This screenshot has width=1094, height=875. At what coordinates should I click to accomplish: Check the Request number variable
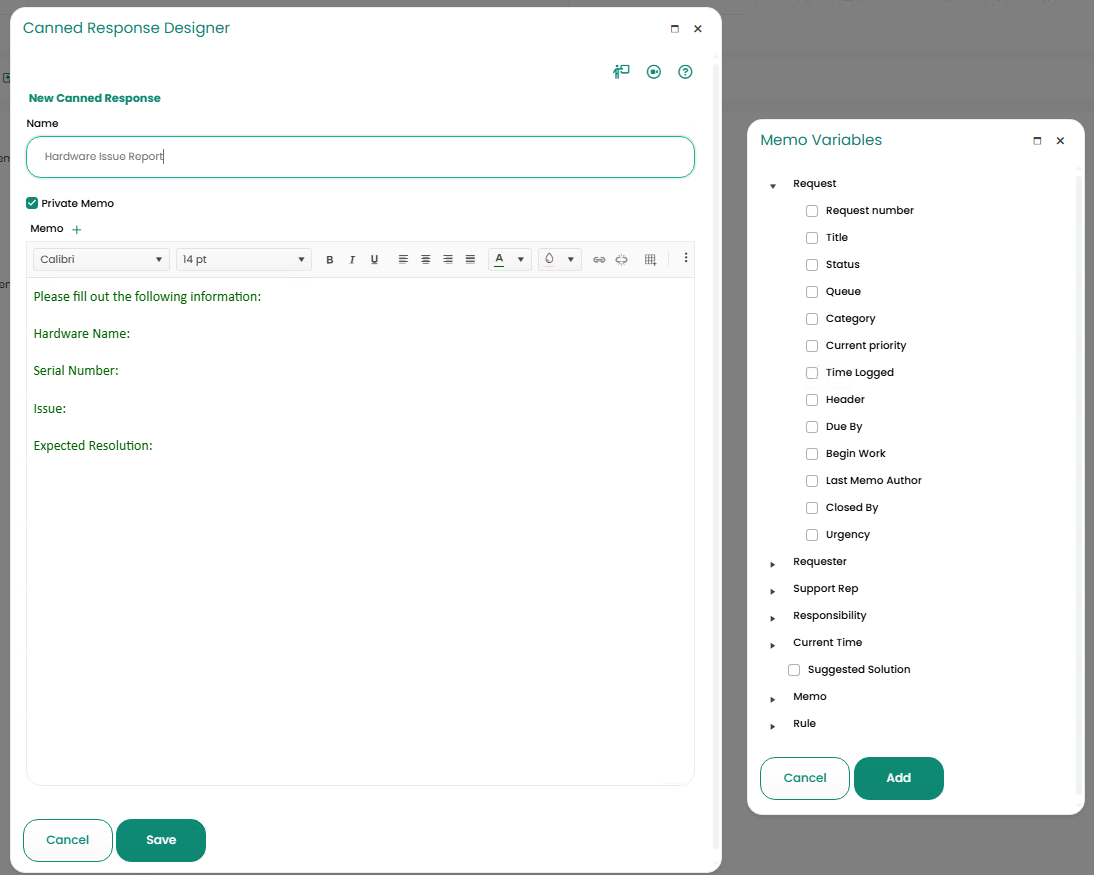(x=812, y=211)
